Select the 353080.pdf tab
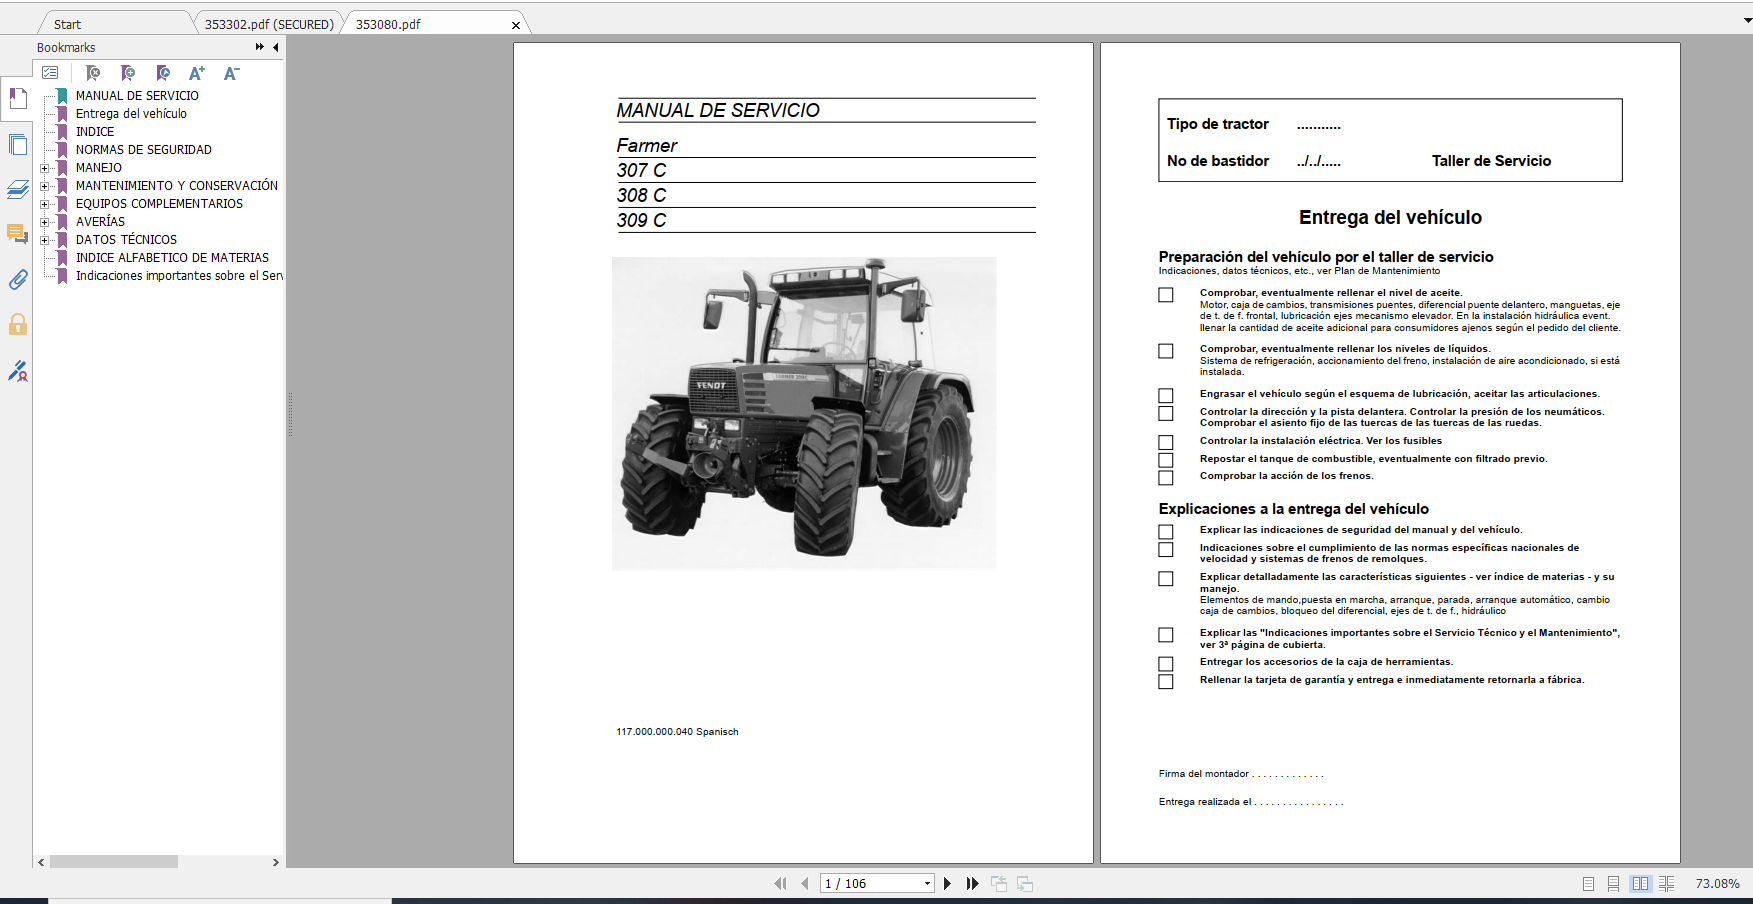 388,24
